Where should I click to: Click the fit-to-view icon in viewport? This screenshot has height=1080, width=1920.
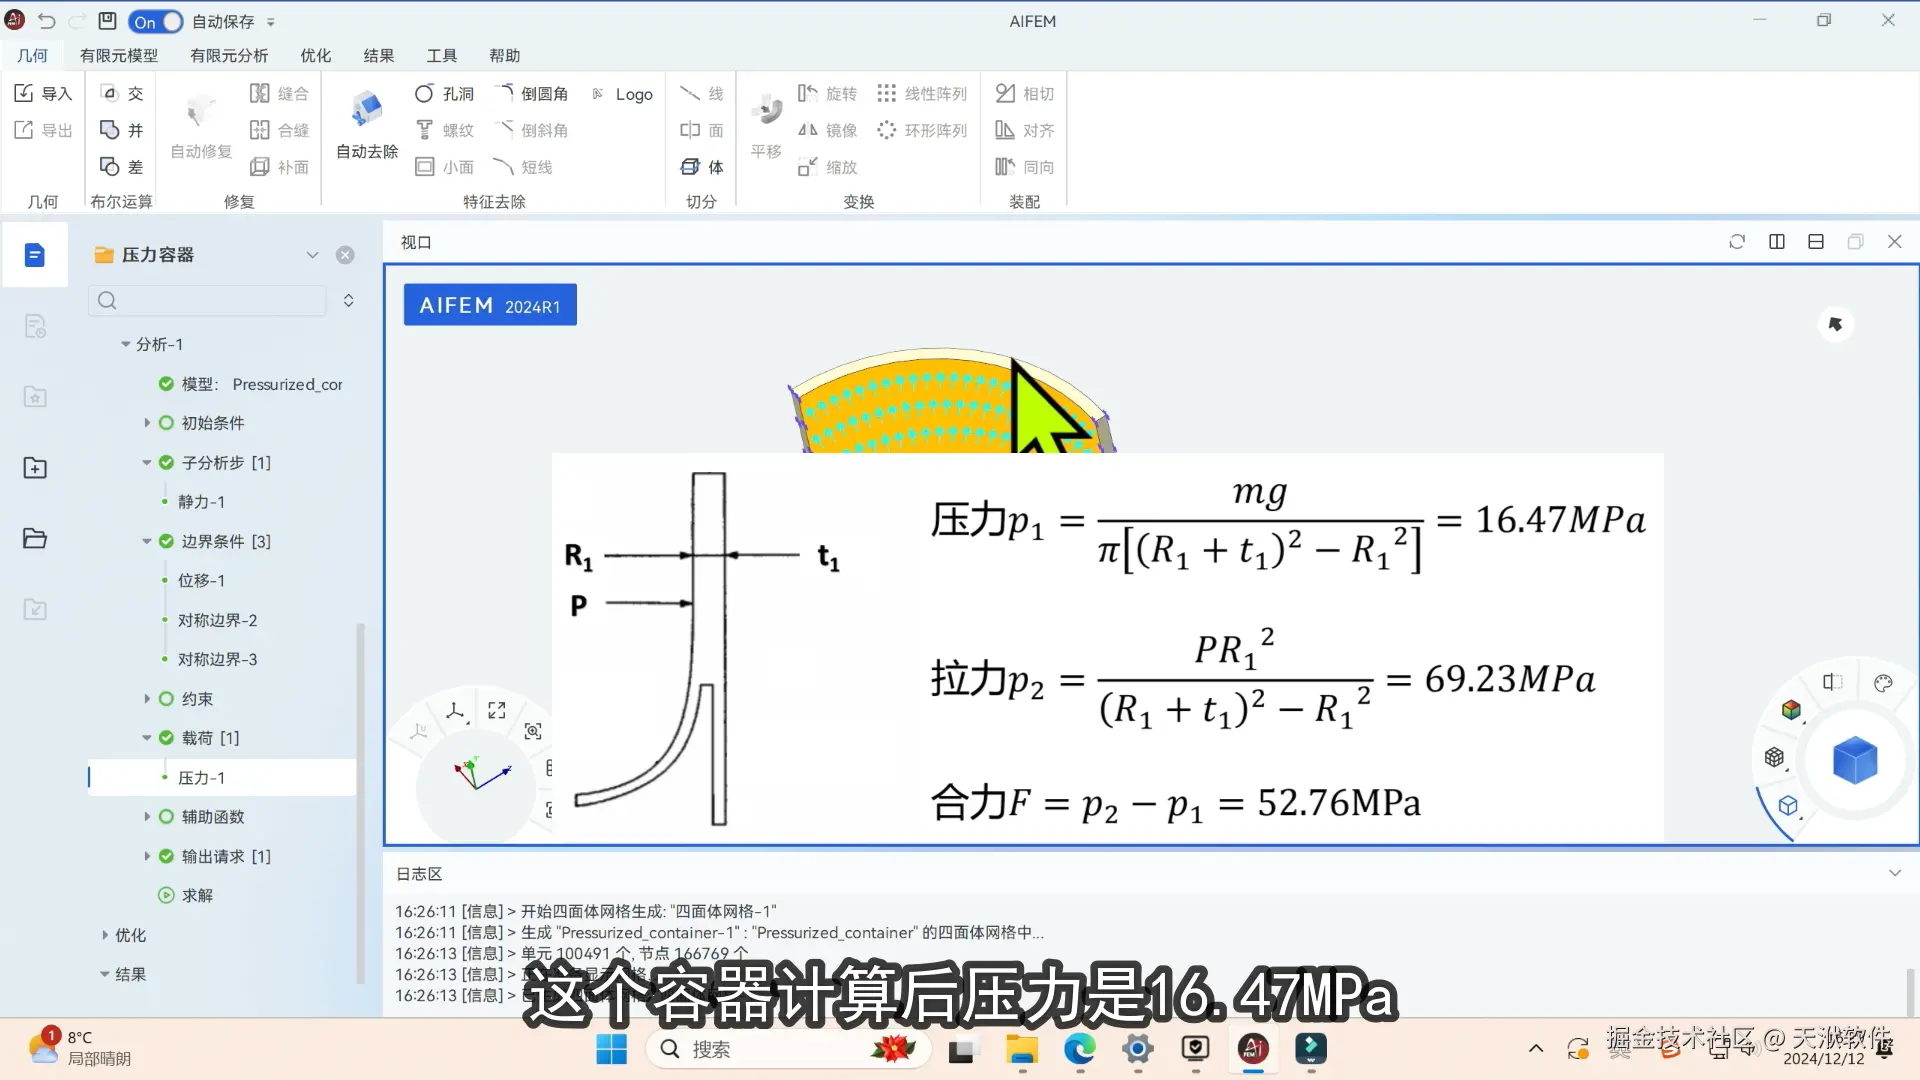tap(497, 710)
